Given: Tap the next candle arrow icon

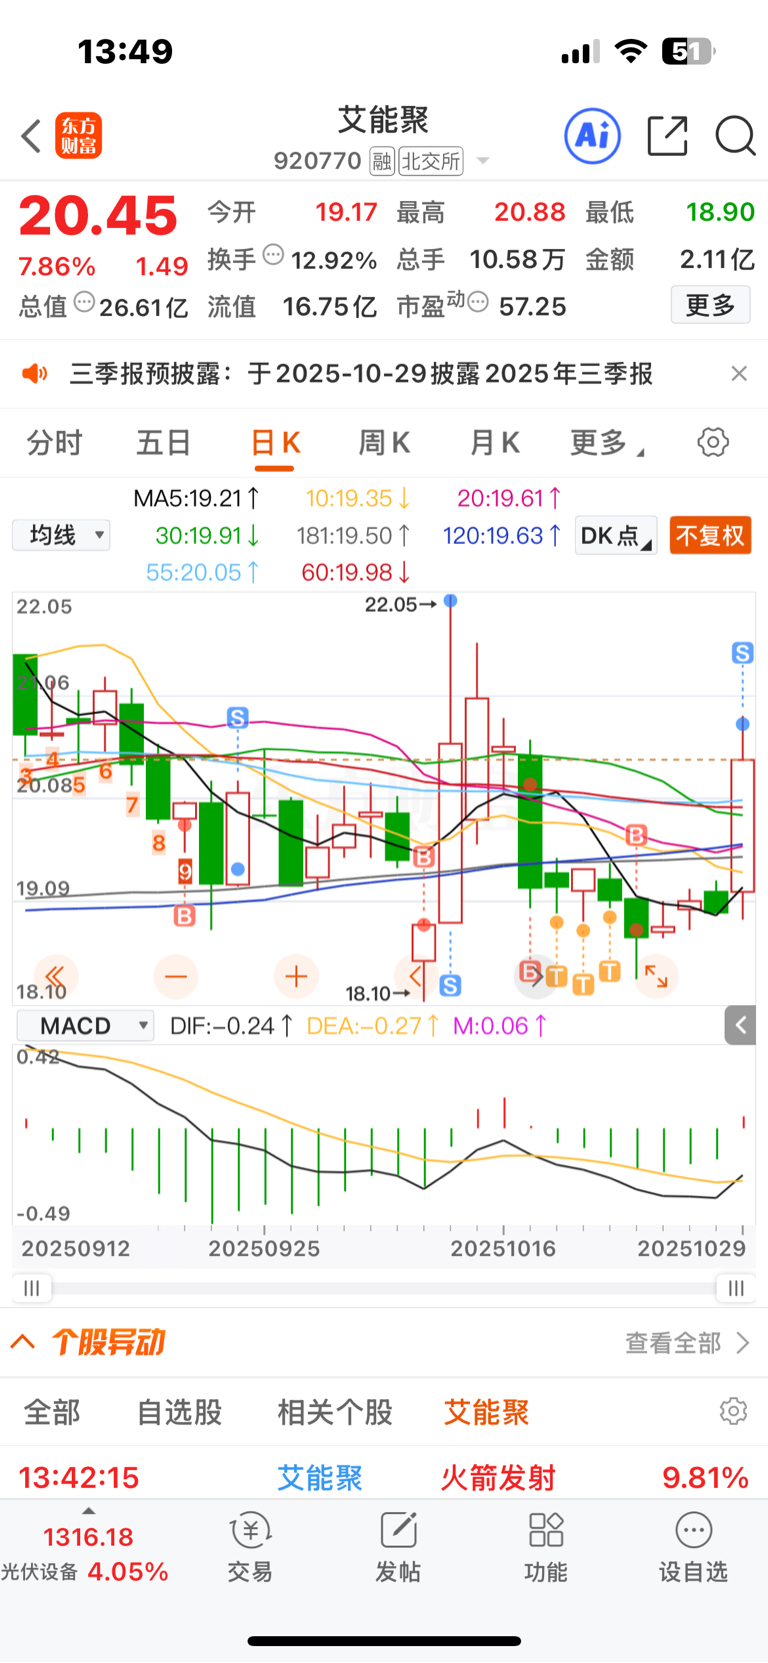Looking at the screenshot, I should 536,976.
